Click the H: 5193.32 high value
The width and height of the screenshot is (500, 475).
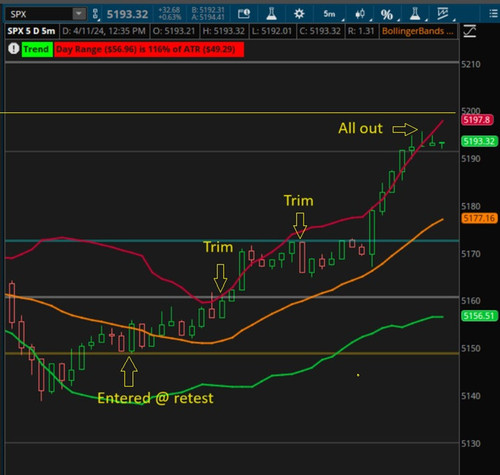[x=224, y=31]
